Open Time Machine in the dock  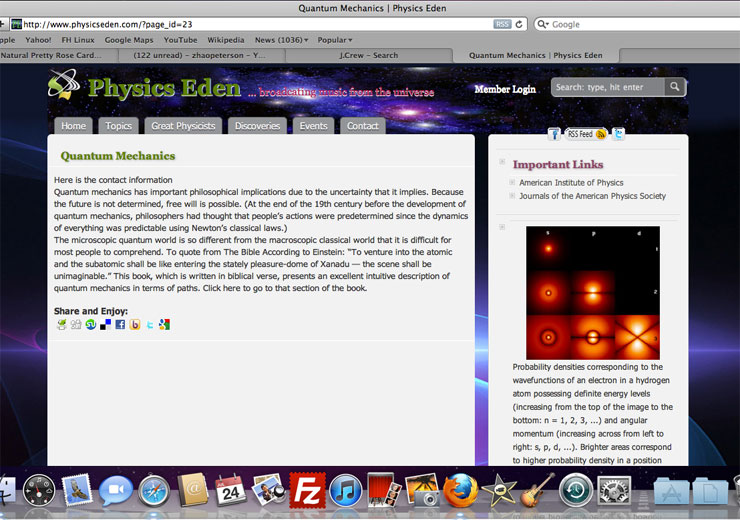(x=576, y=491)
